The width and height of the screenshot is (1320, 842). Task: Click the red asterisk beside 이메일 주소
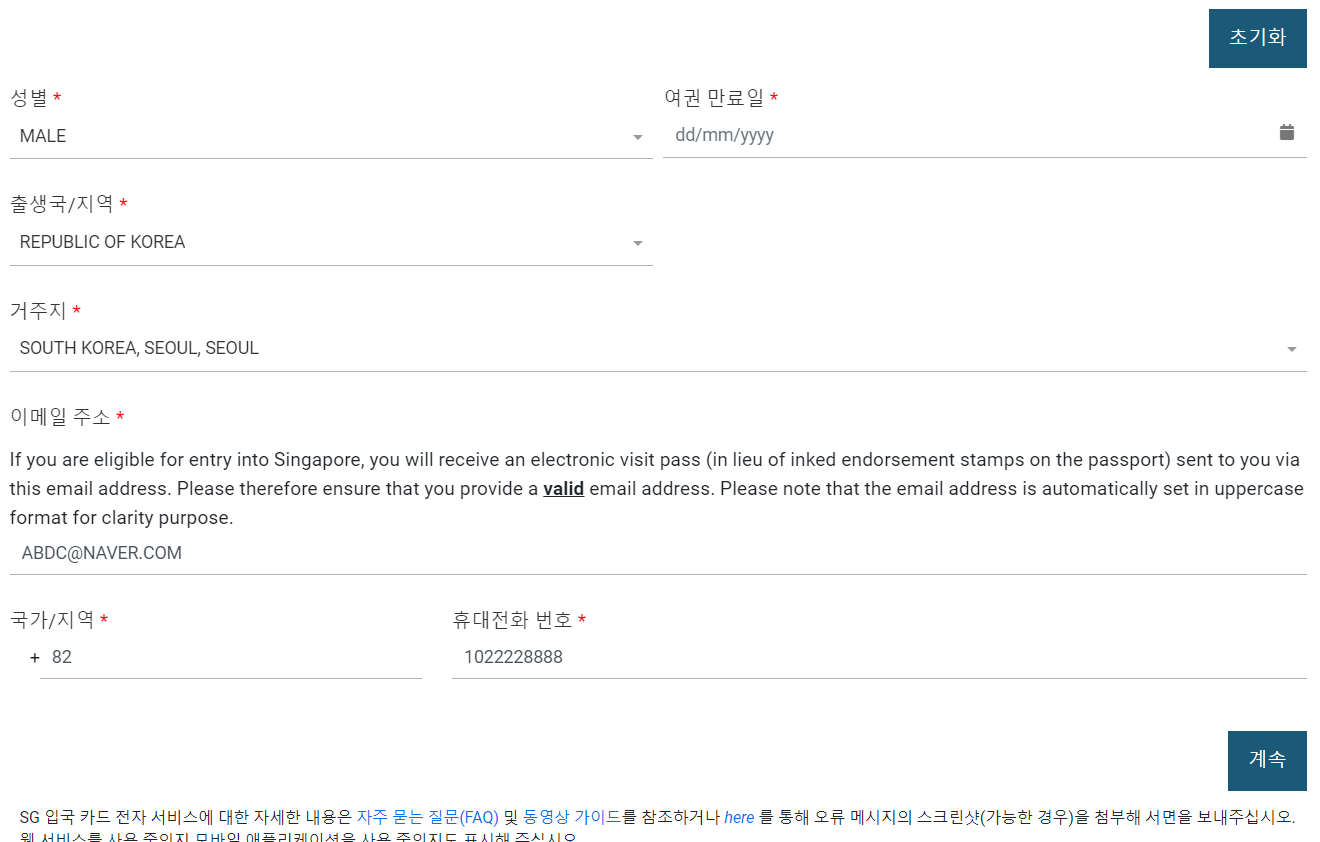point(120,414)
